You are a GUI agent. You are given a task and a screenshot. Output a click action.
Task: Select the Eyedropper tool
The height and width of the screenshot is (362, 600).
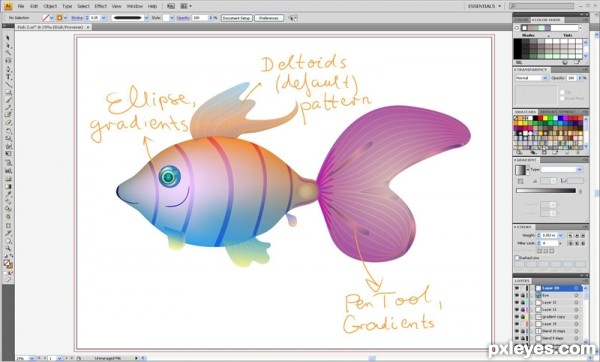pos(8,194)
